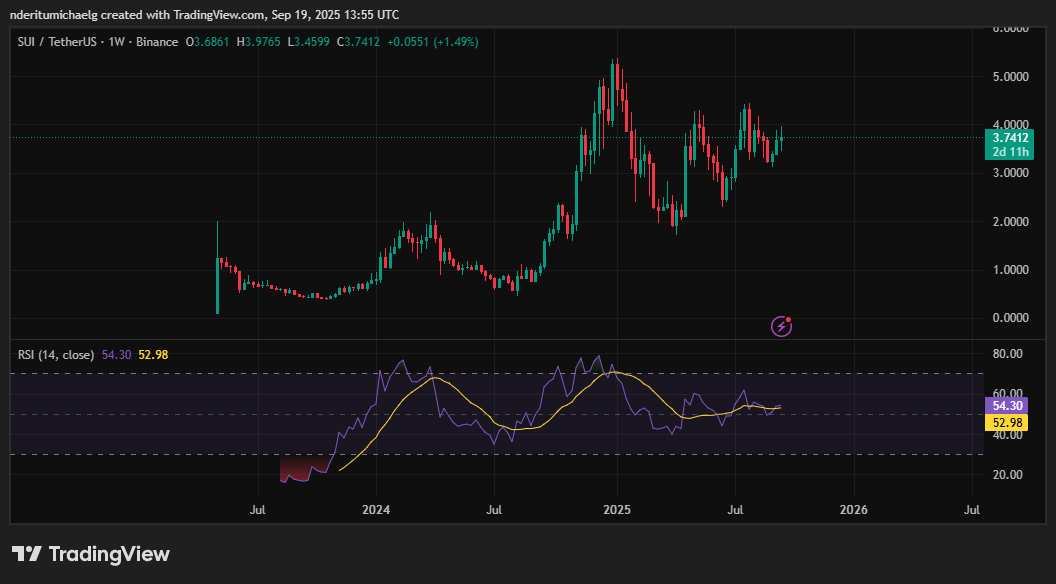This screenshot has width=1056, height=584.
Task: Select the RSI (14, close) indicator legend
Action: [56, 354]
